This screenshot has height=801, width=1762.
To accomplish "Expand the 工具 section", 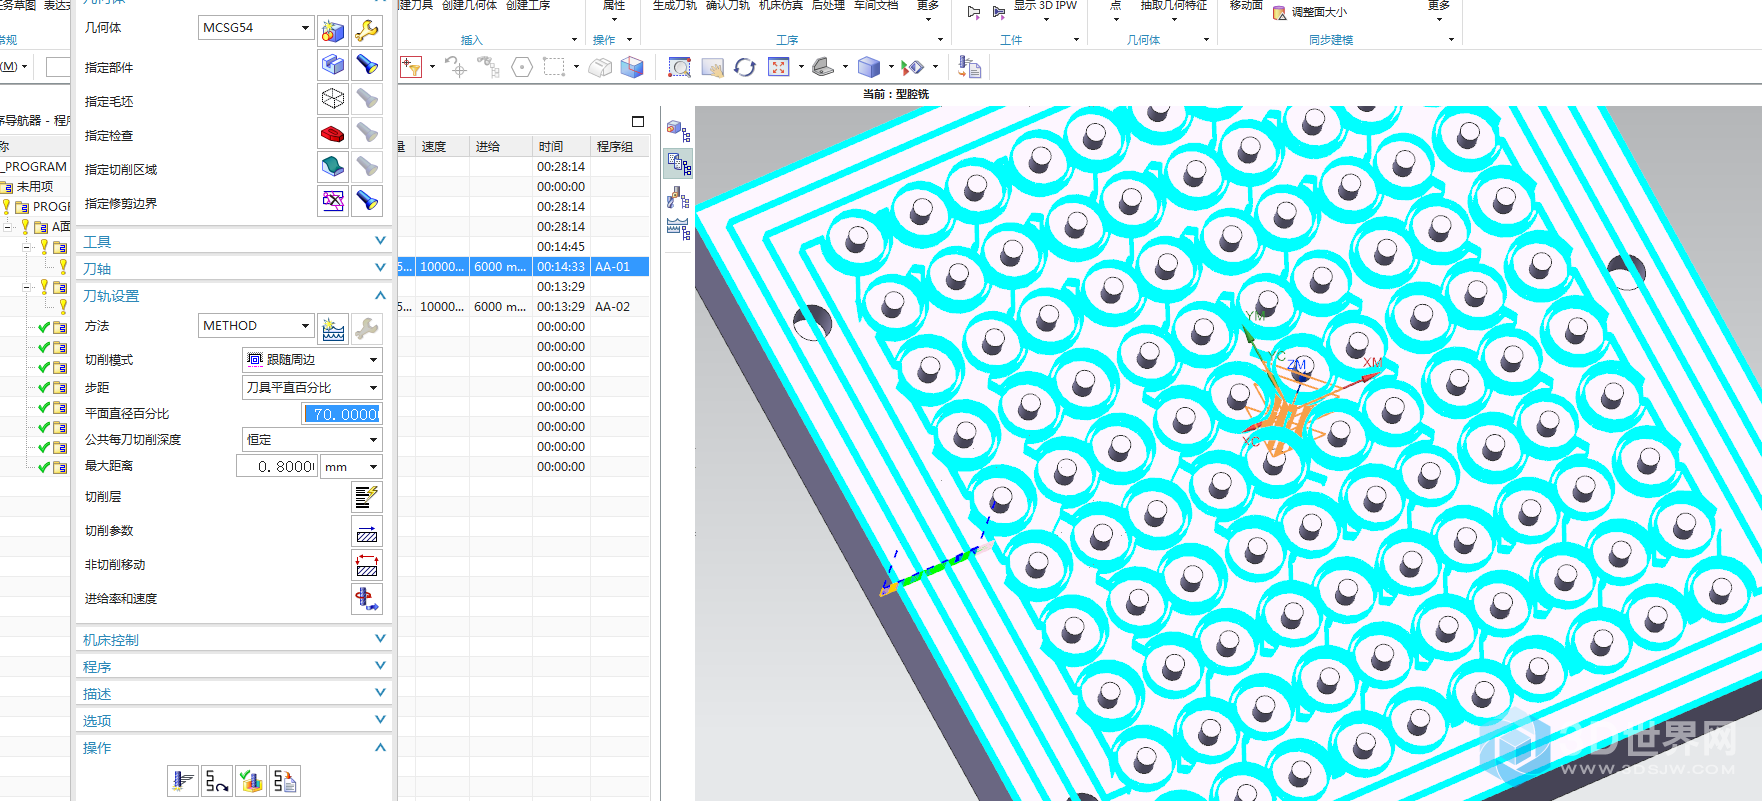I will [380, 240].
